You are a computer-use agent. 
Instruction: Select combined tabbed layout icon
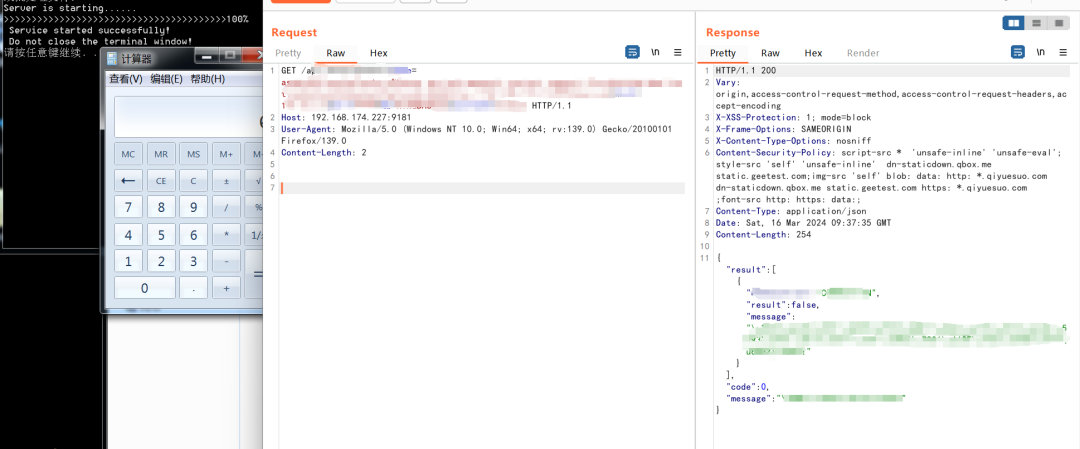(x=1058, y=23)
